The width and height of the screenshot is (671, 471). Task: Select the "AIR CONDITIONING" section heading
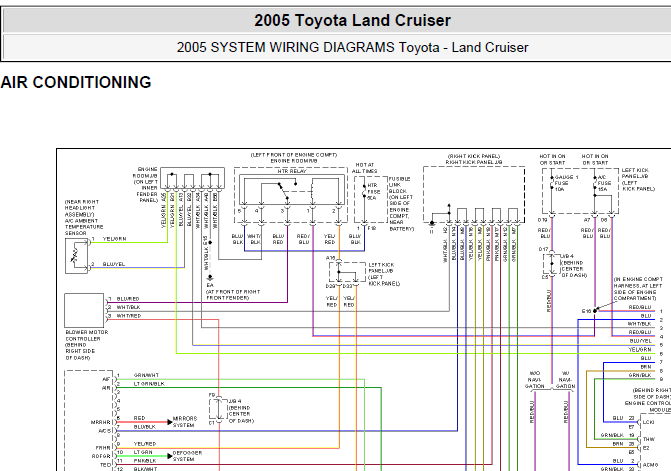point(76,82)
